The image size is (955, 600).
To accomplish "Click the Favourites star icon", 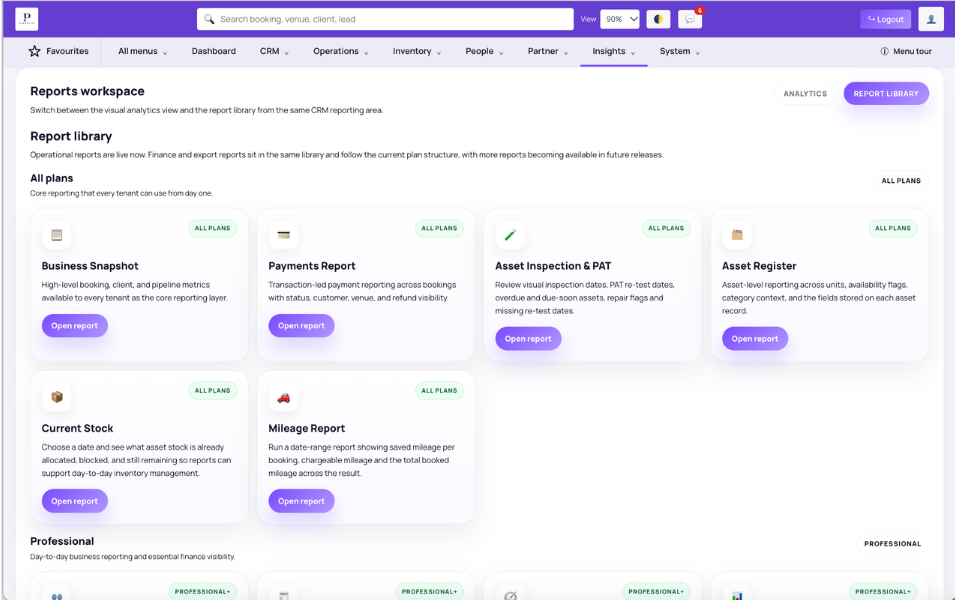I will click(34, 51).
